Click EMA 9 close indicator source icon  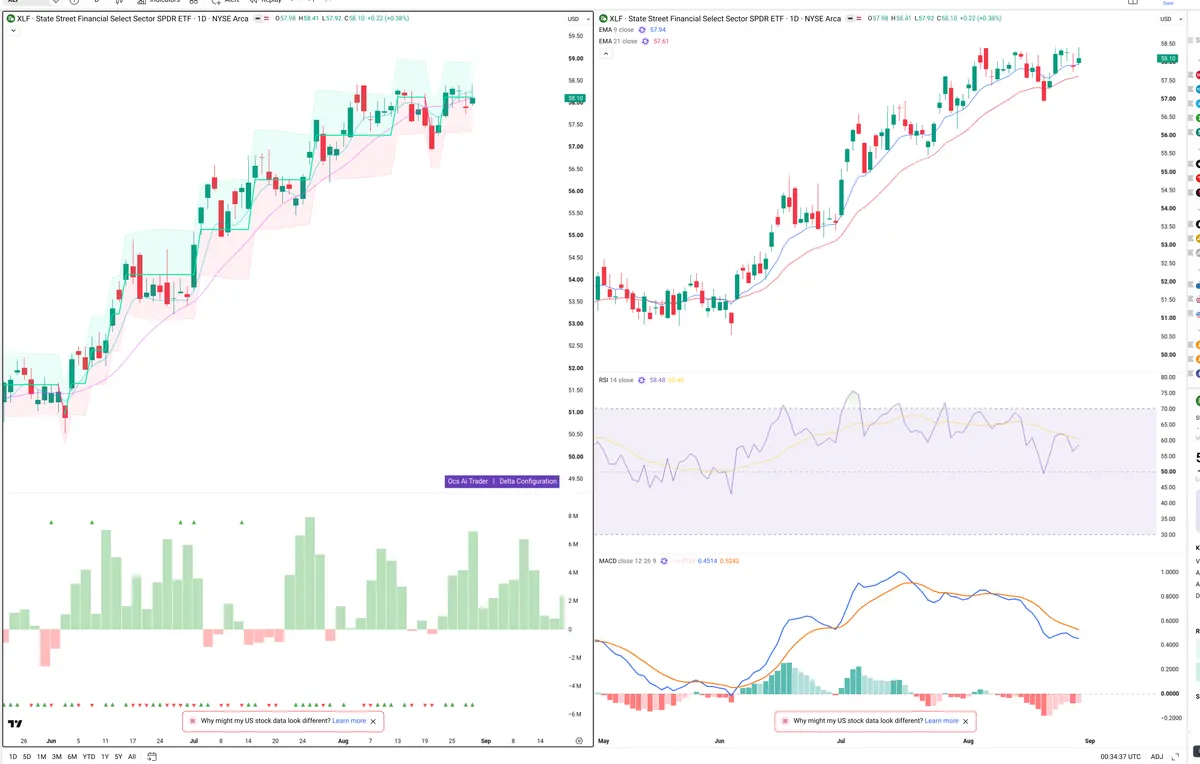[x=642, y=31]
